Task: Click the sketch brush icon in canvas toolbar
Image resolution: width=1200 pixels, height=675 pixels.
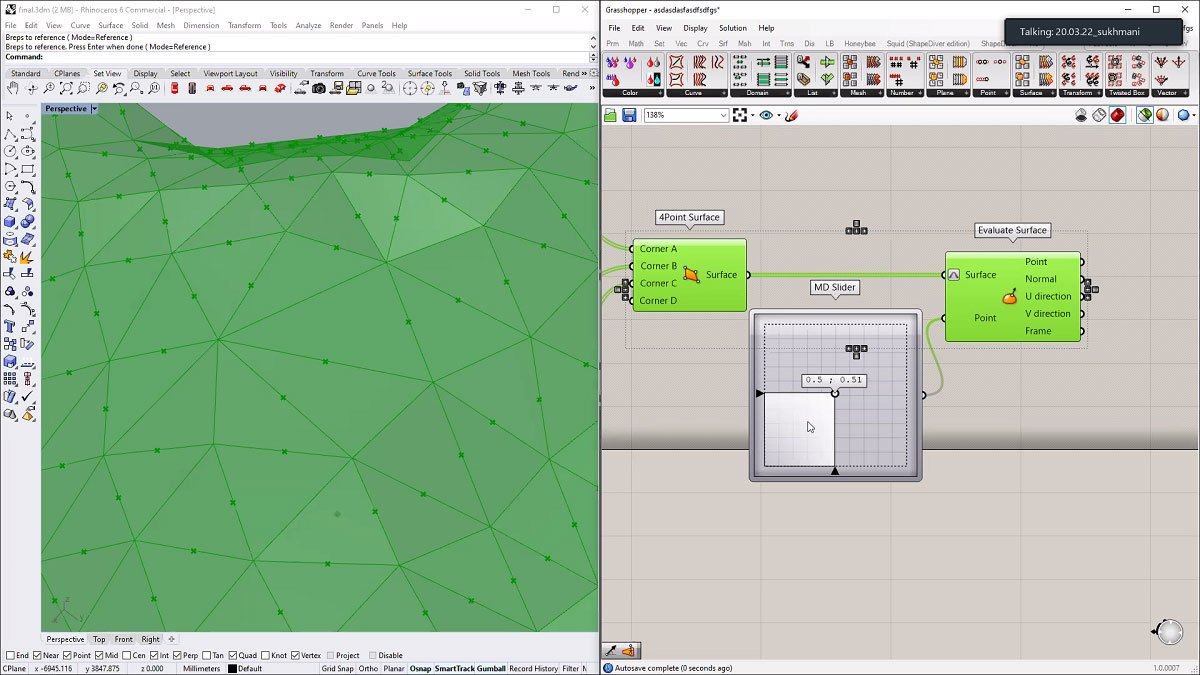Action: (791, 115)
